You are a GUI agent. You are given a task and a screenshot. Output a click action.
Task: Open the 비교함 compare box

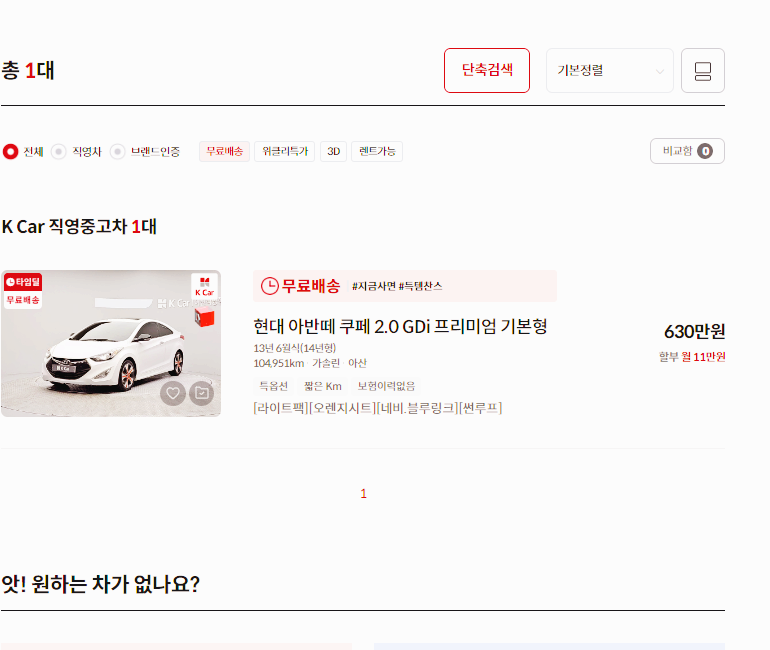687,151
